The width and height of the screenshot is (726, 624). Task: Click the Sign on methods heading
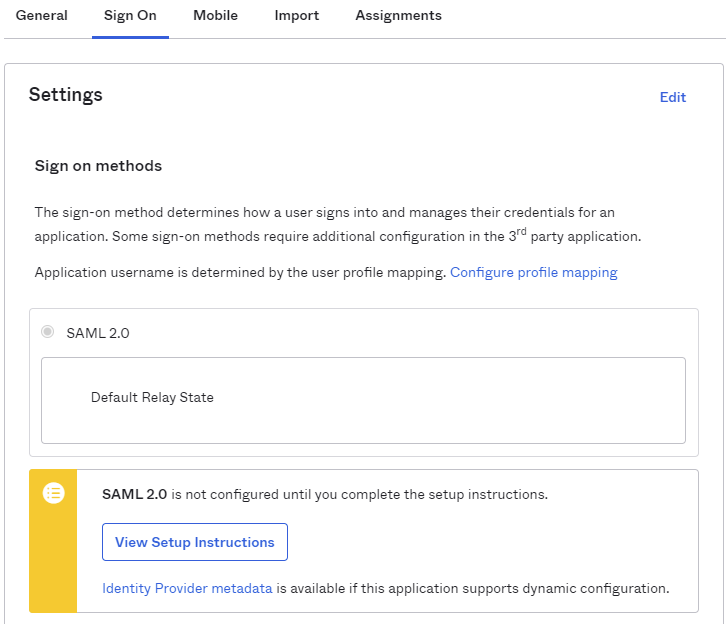pos(98,166)
